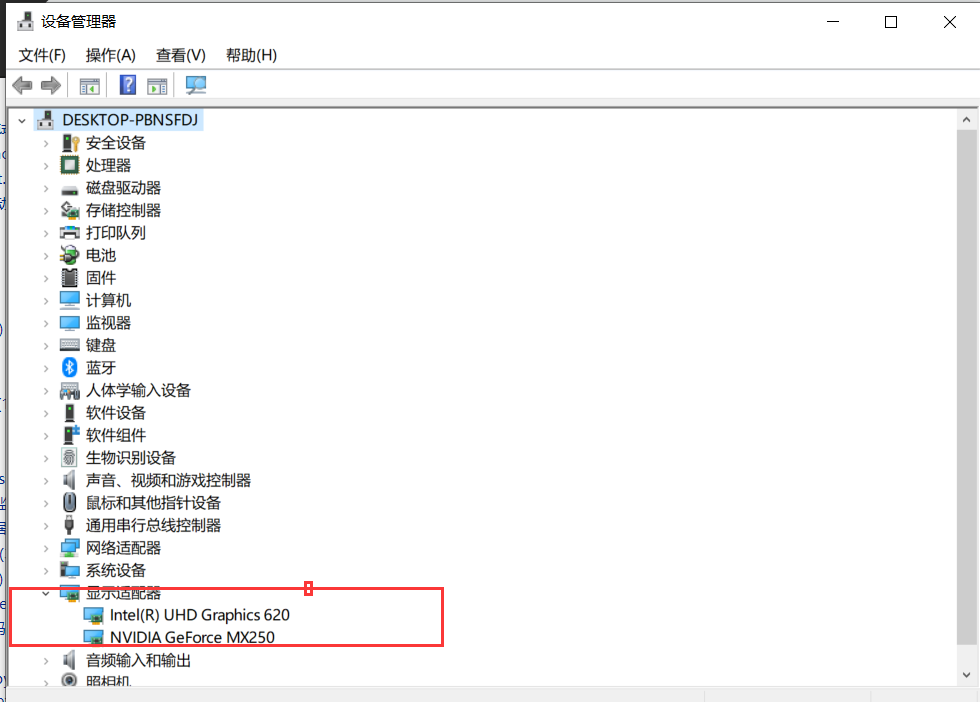Click the 蓝牙 Bluetooth icon
Screen dimensions: 980x702
coord(69,368)
